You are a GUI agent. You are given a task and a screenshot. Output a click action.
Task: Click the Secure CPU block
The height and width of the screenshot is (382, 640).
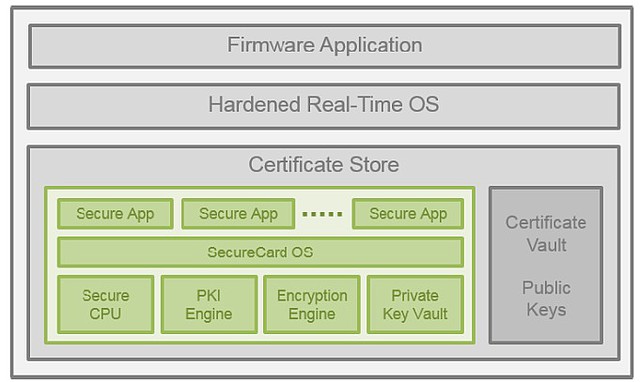(106, 304)
